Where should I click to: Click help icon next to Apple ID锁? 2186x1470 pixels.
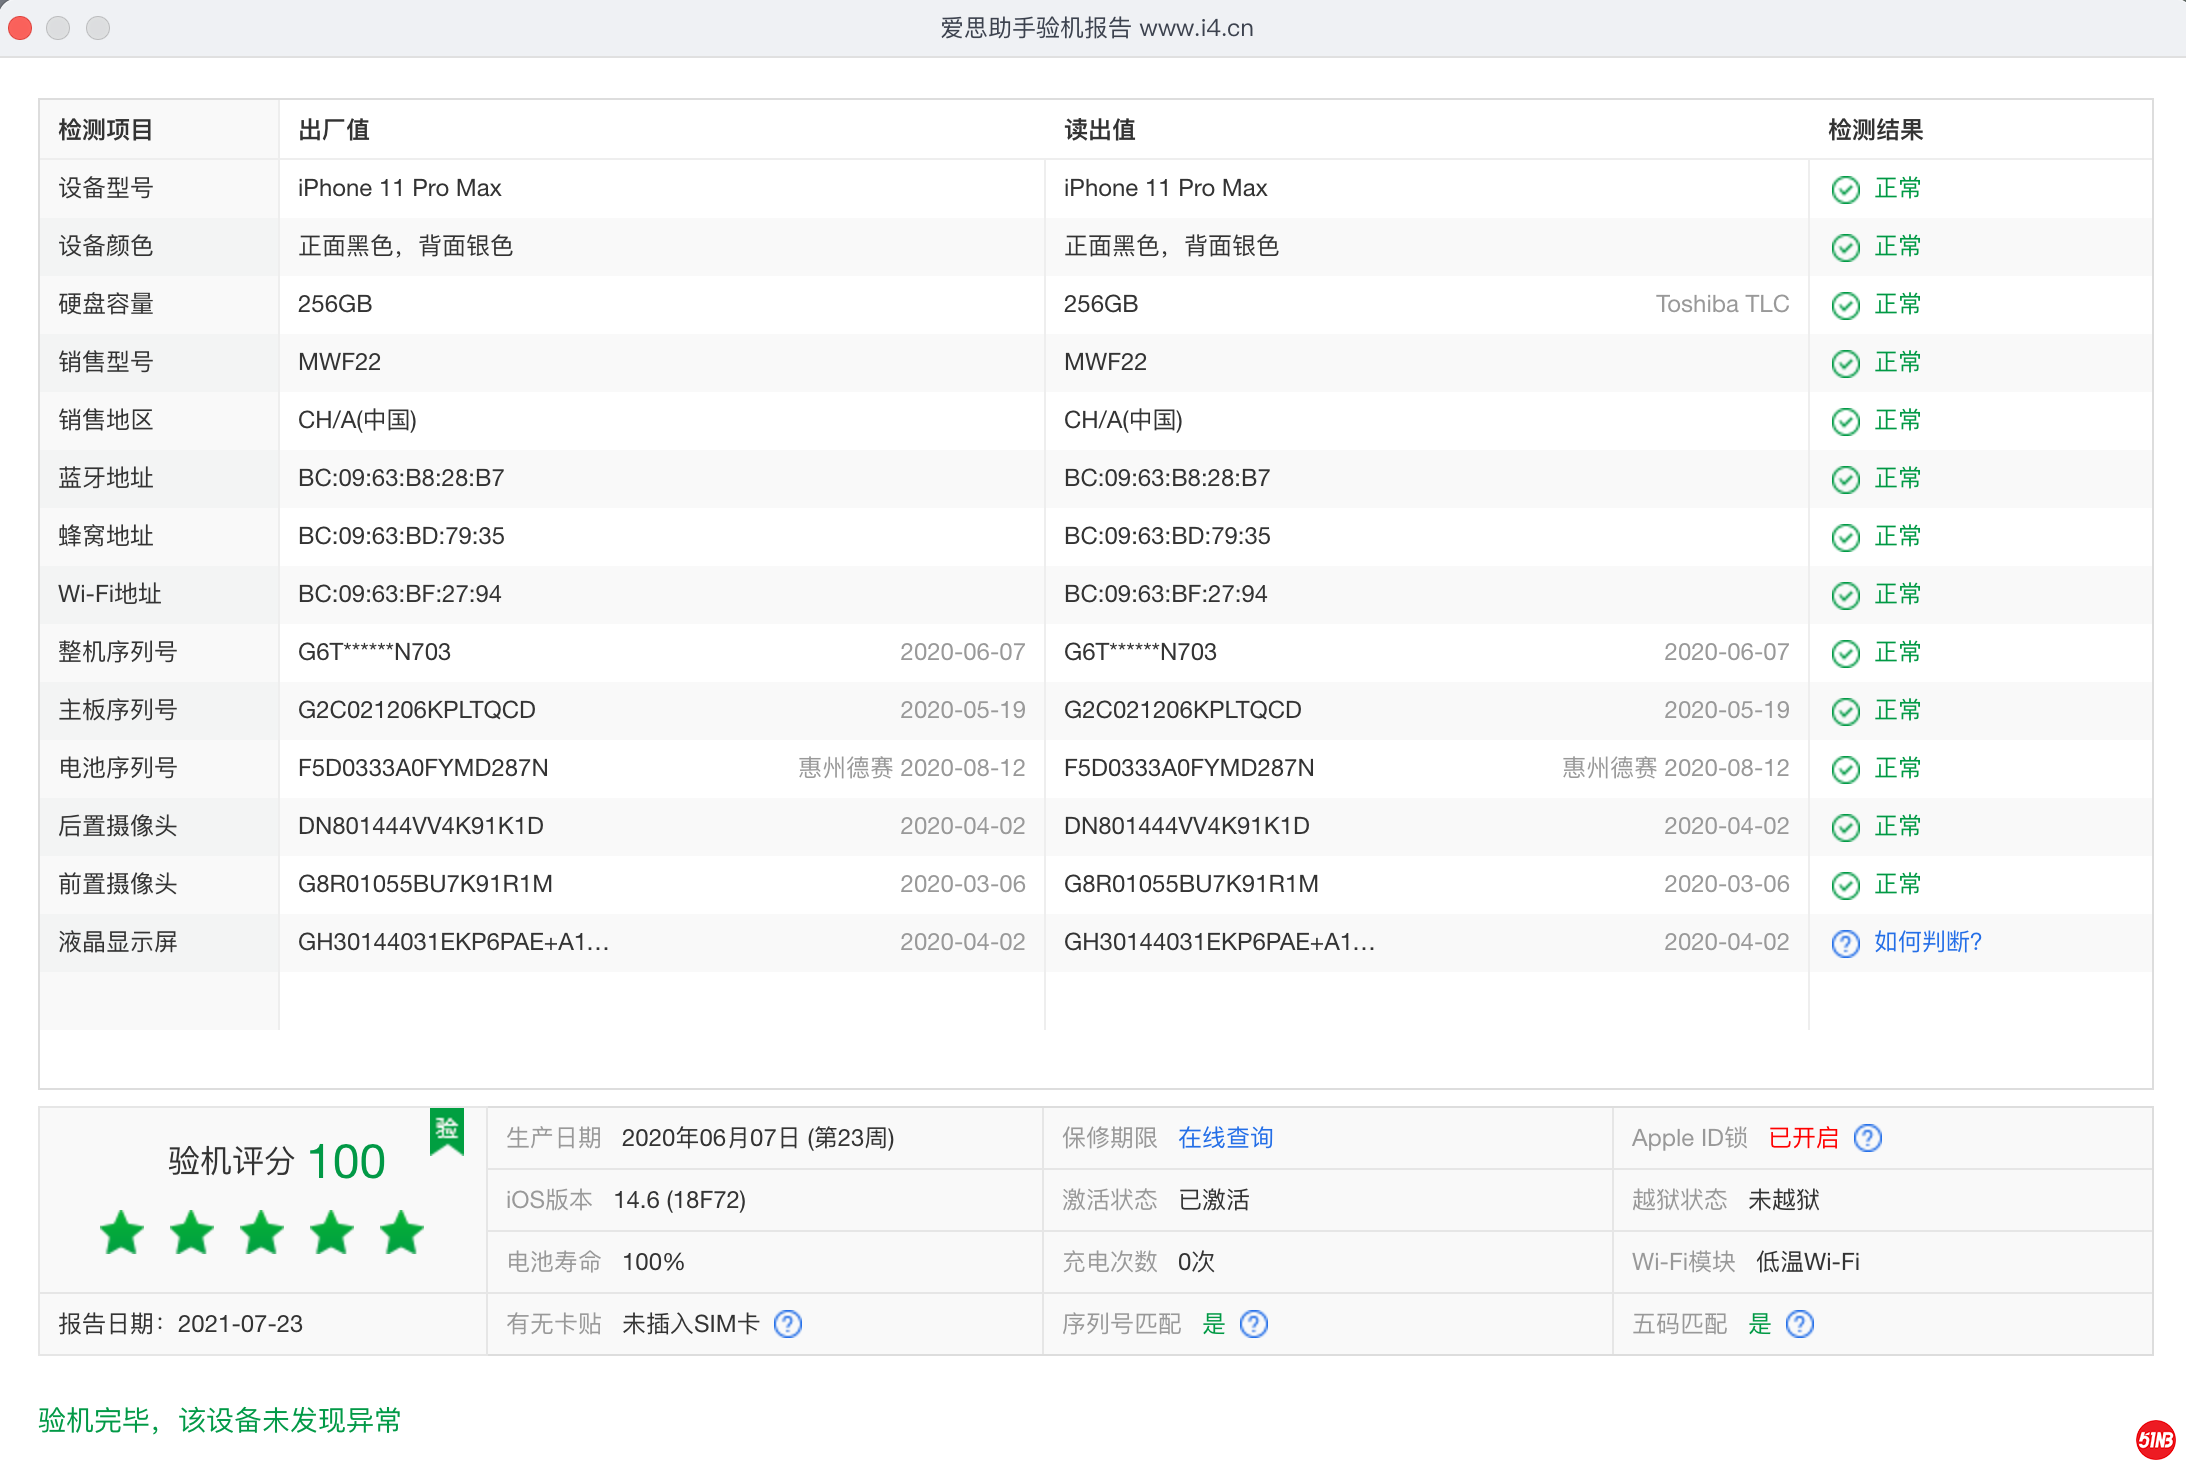(1866, 1138)
